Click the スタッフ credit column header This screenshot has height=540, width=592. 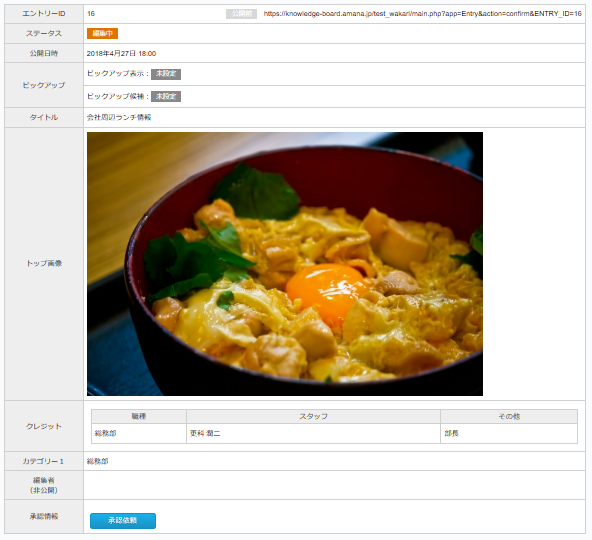pos(313,416)
